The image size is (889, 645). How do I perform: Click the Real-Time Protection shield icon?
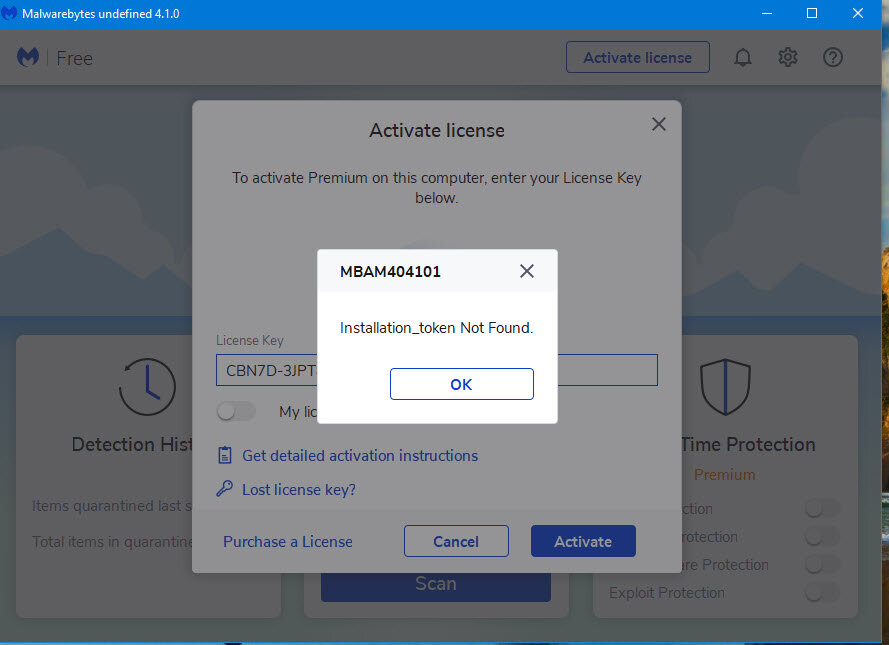[x=725, y=387]
